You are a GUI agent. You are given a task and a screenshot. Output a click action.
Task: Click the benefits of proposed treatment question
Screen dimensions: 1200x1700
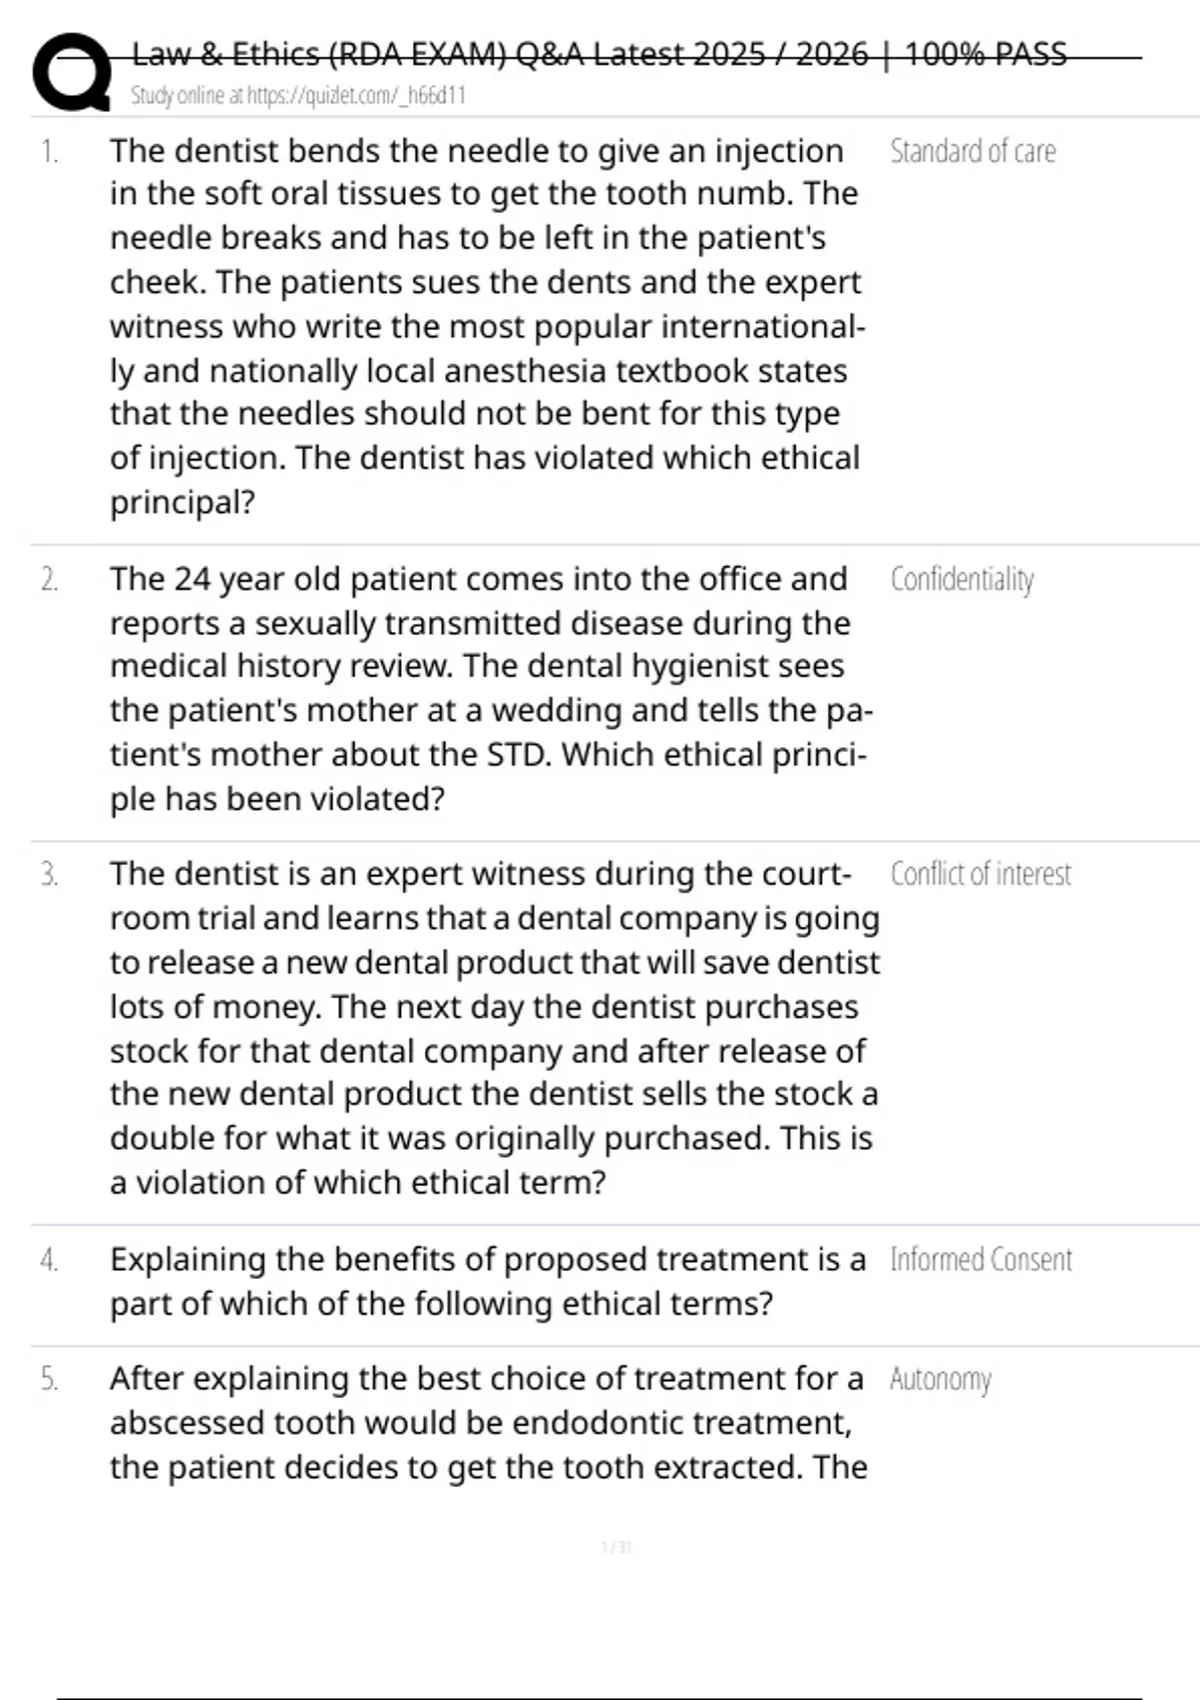click(x=487, y=1282)
